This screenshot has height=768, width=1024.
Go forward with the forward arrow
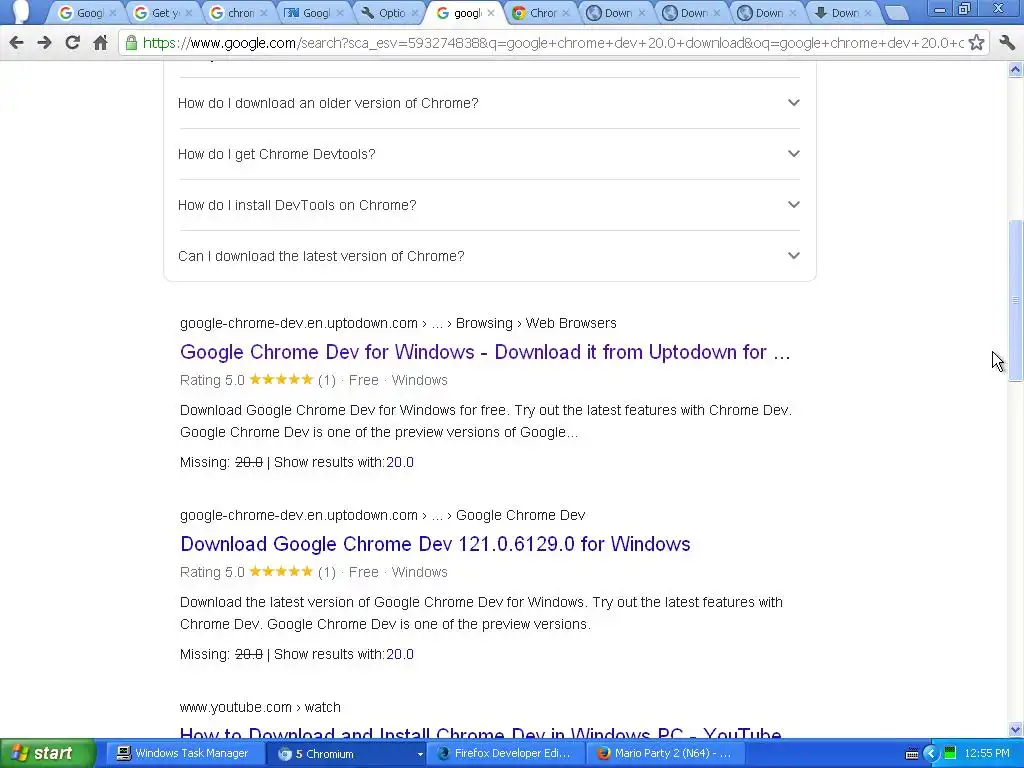[x=44, y=43]
